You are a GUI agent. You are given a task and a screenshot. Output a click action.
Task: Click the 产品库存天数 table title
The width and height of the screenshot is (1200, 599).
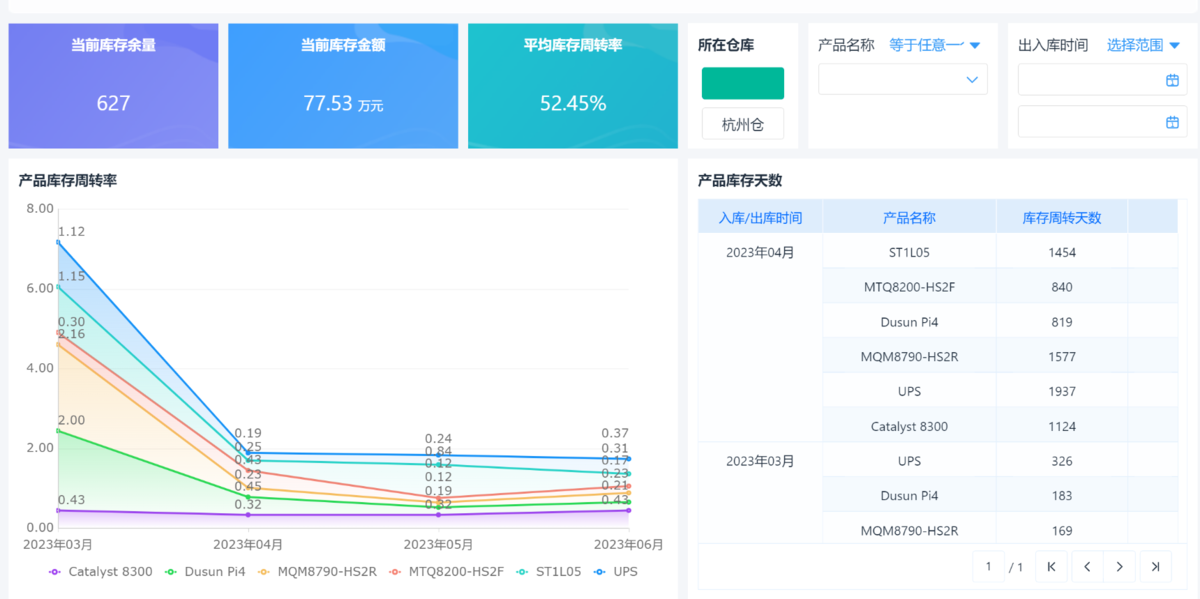[x=740, y=180]
